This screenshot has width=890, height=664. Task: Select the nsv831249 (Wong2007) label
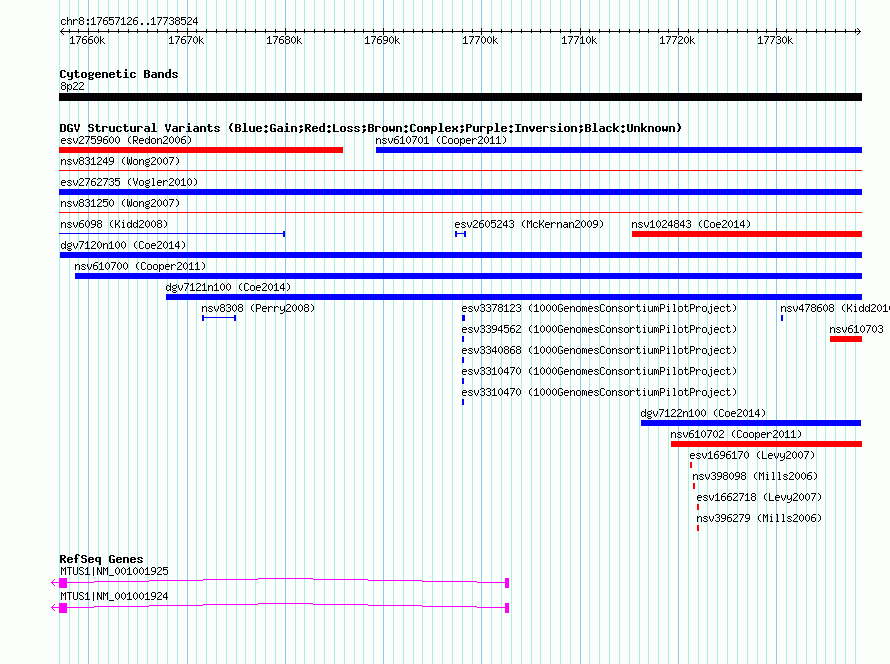tap(120, 161)
